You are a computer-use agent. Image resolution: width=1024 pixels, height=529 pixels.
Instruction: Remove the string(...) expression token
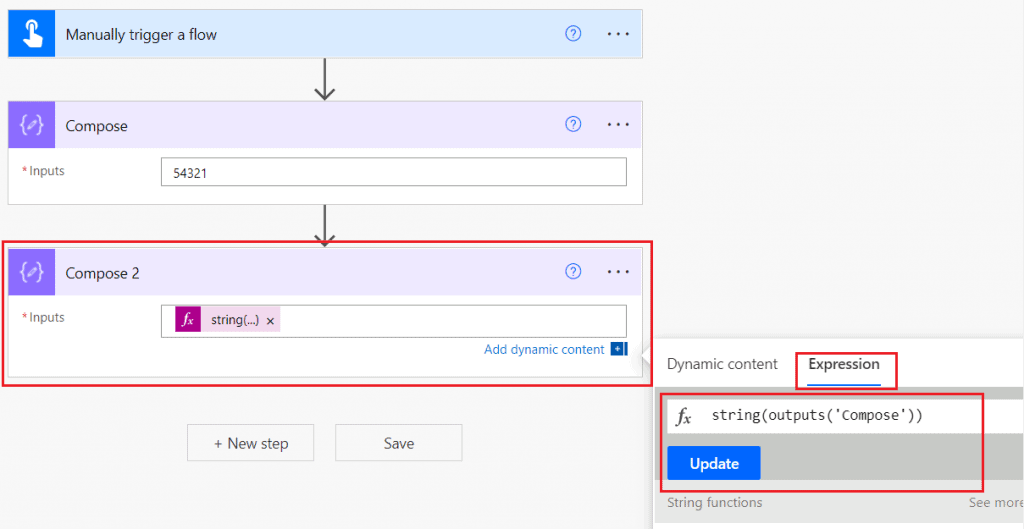click(x=270, y=321)
